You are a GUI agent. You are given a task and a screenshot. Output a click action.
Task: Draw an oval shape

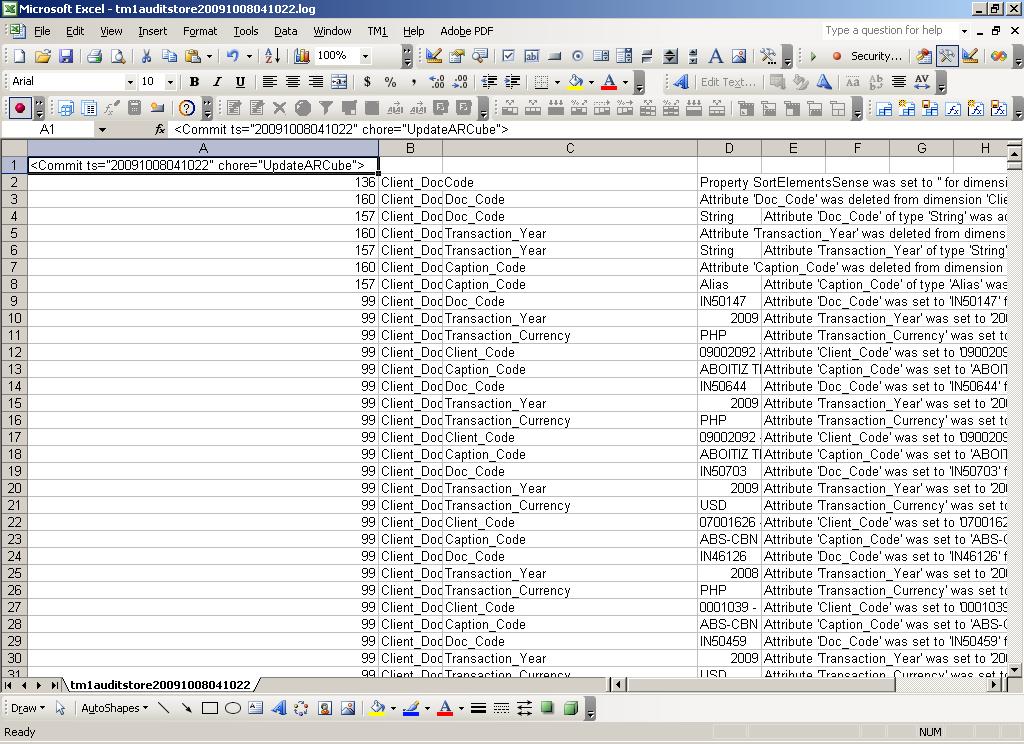coord(232,708)
